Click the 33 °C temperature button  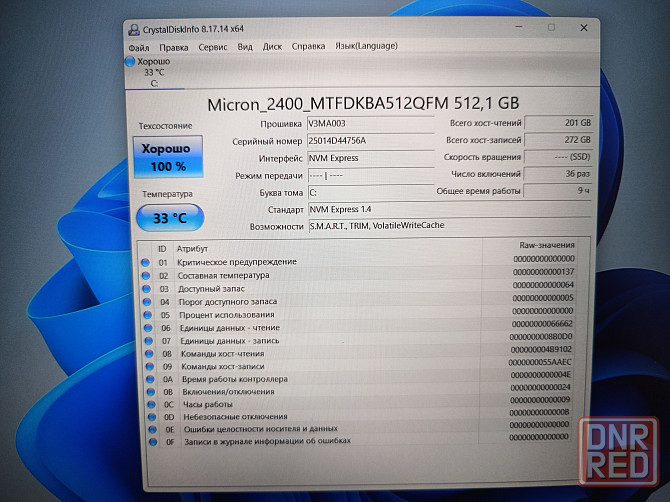point(168,216)
